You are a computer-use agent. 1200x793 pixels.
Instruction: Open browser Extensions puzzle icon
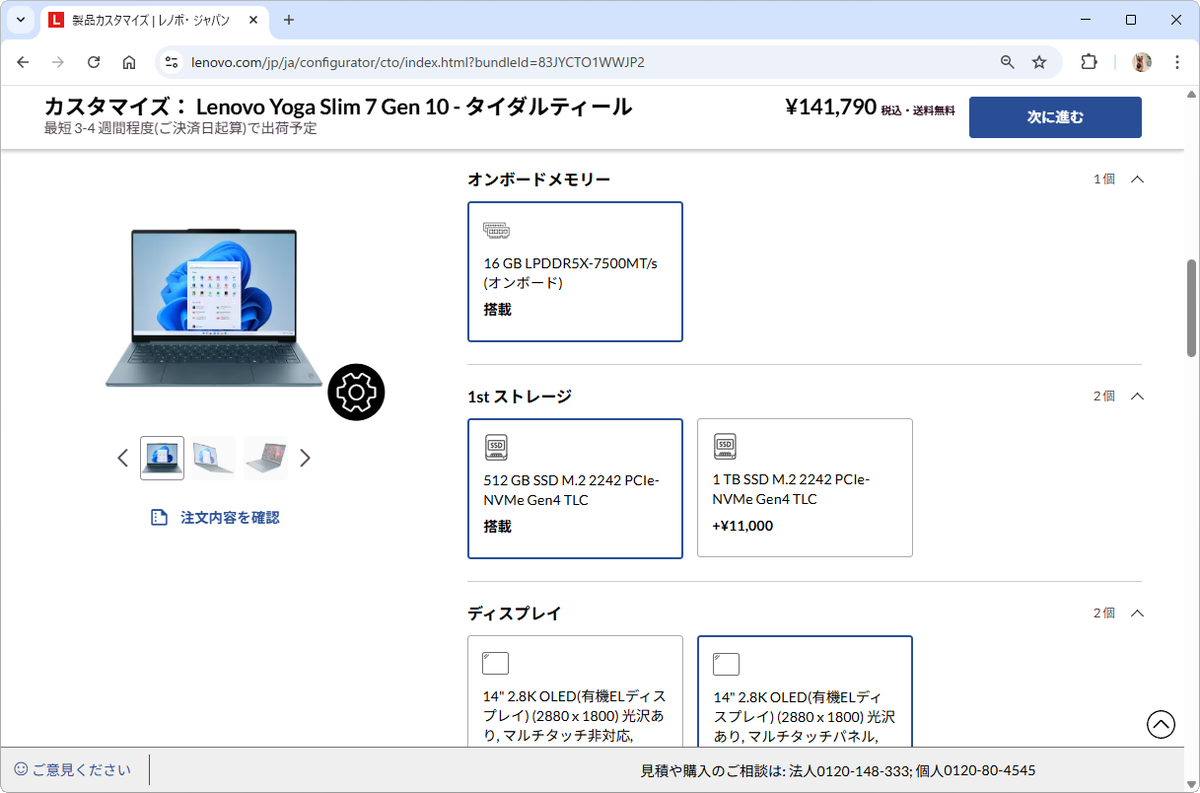click(1089, 62)
